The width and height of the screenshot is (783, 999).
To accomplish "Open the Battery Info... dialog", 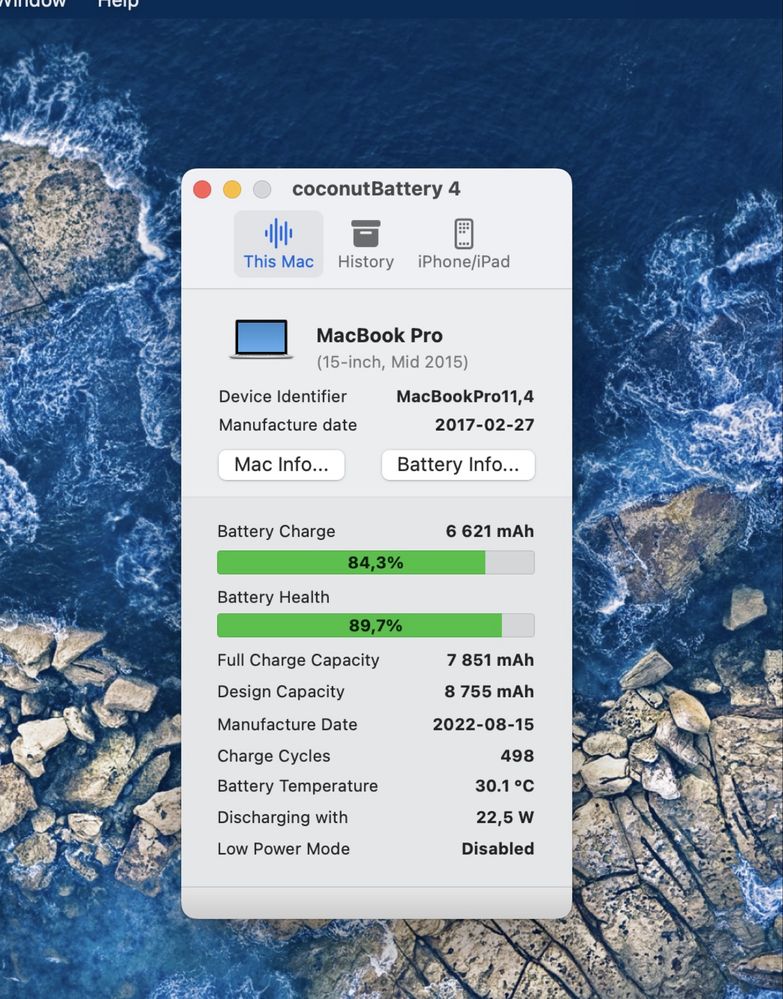I will pos(458,464).
